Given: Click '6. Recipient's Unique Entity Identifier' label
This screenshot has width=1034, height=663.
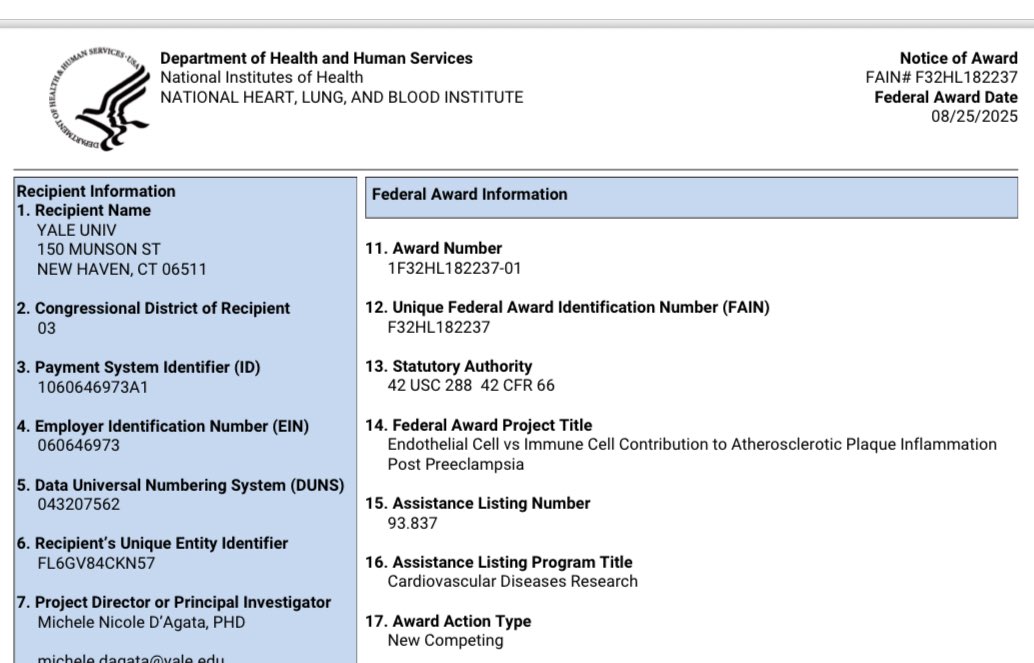Looking at the screenshot, I should coord(152,543).
